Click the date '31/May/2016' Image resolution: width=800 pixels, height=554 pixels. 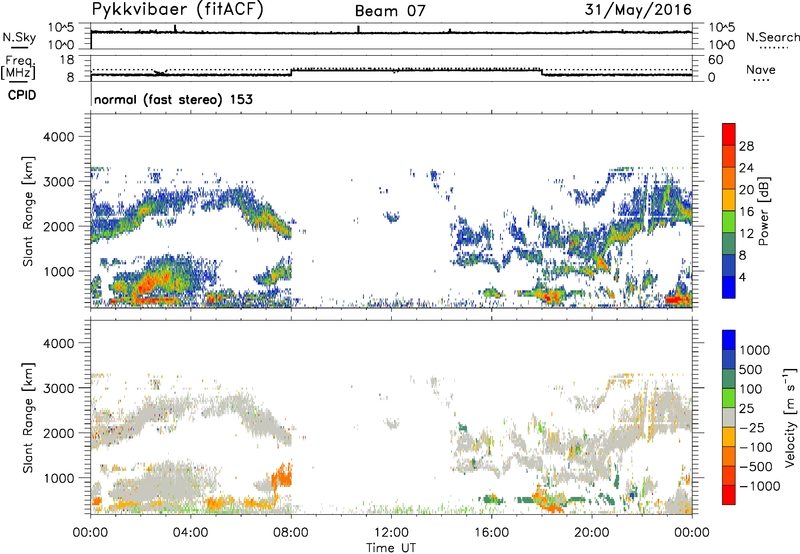click(x=638, y=10)
